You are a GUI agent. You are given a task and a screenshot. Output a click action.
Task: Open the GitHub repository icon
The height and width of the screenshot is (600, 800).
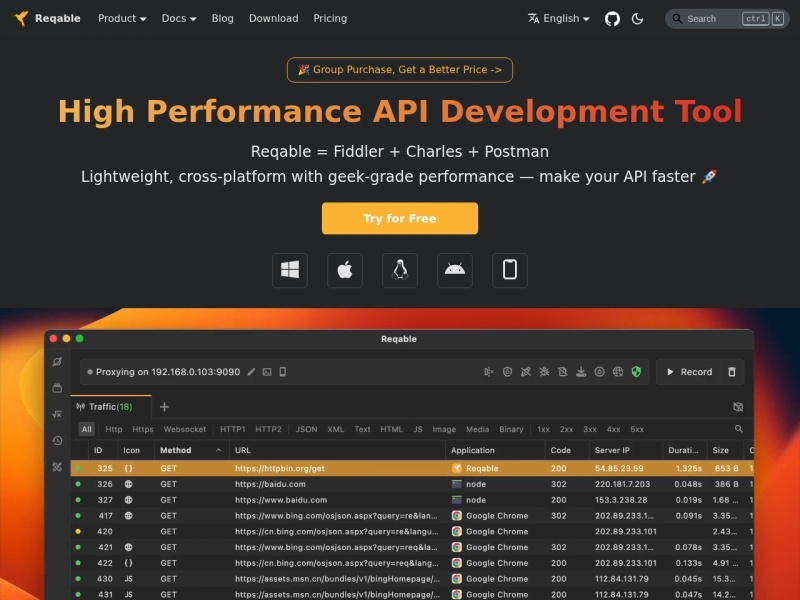[612, 19]
